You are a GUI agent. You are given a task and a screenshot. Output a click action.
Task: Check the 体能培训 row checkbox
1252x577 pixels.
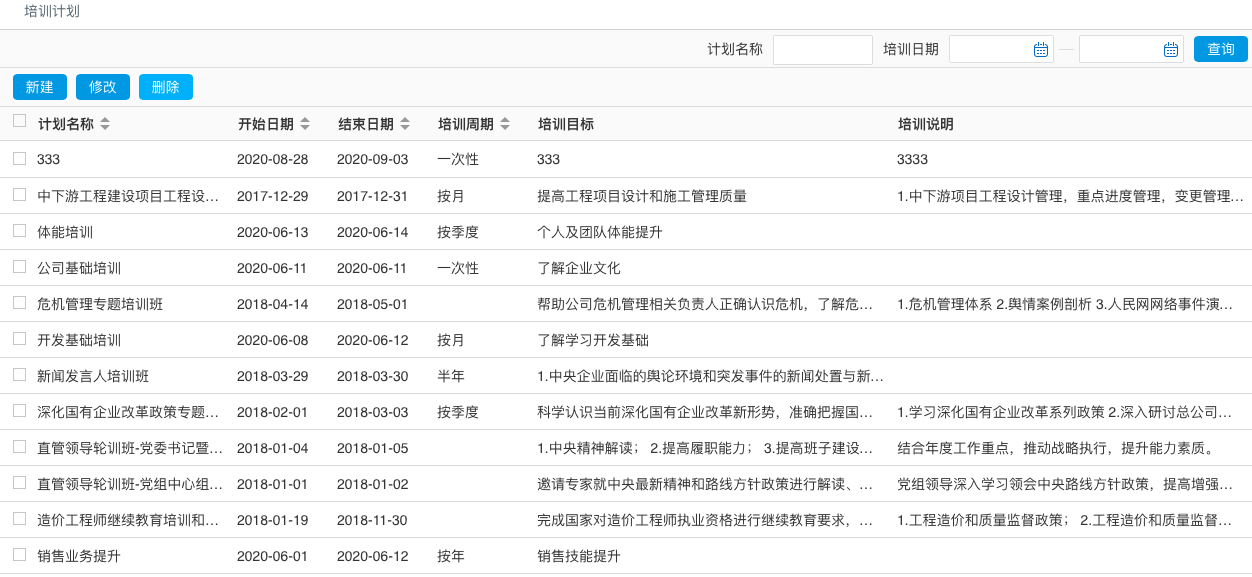(x=18, y=231)
